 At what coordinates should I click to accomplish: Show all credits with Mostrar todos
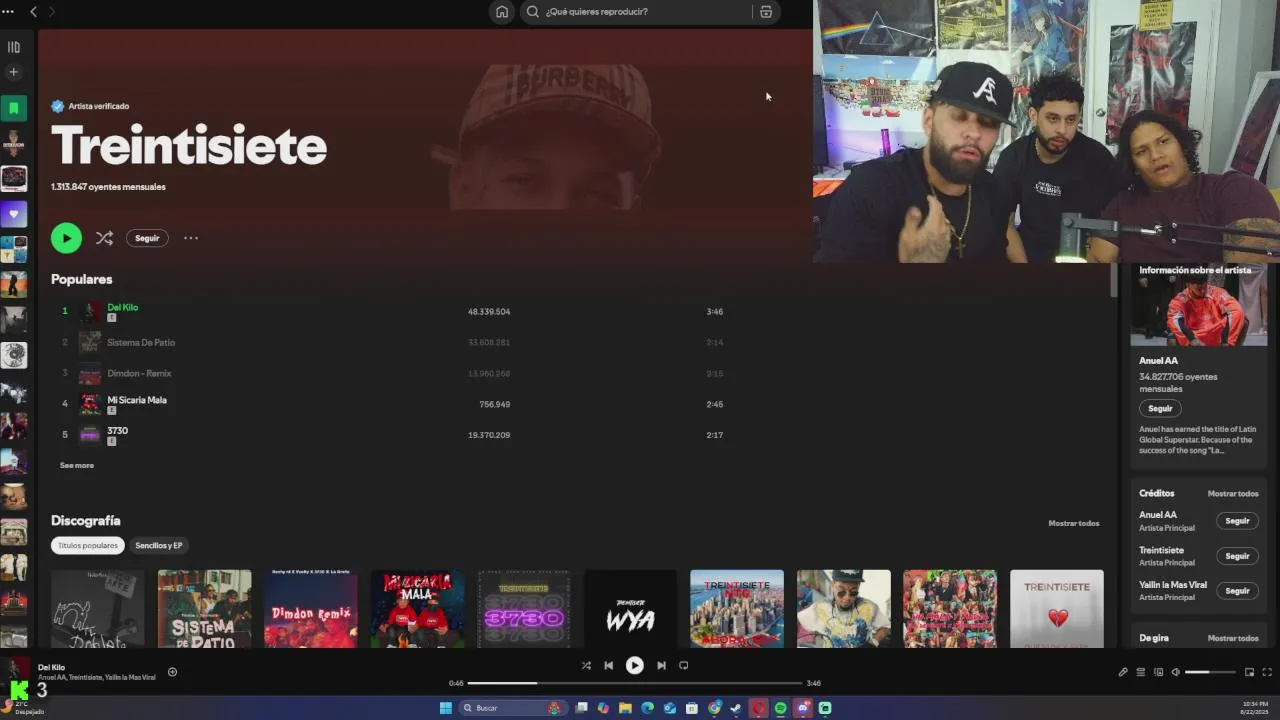1232,493
